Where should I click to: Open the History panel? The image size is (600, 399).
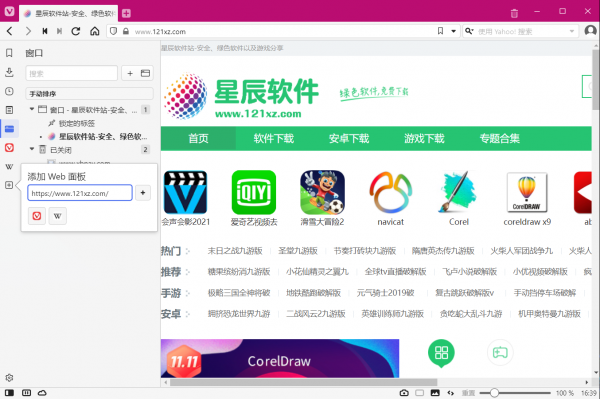[x=9, y=91]
